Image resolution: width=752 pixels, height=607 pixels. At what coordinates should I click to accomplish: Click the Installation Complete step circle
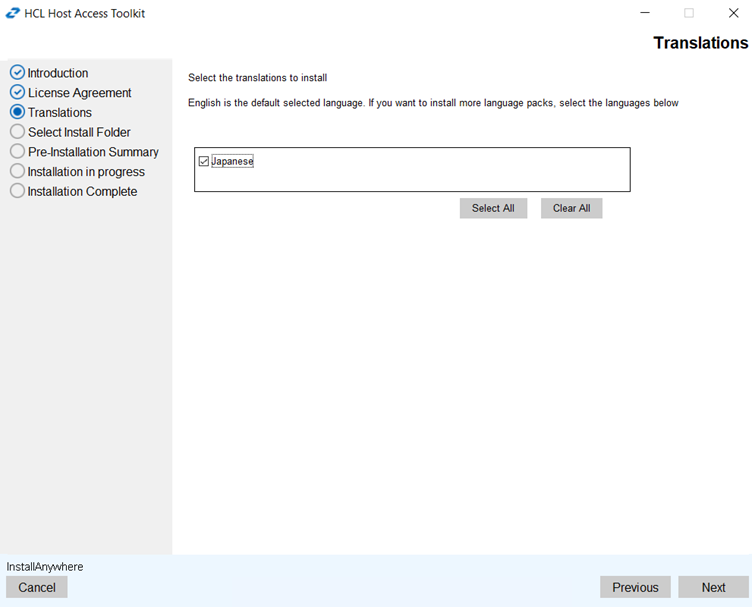[x=17, y=190]
